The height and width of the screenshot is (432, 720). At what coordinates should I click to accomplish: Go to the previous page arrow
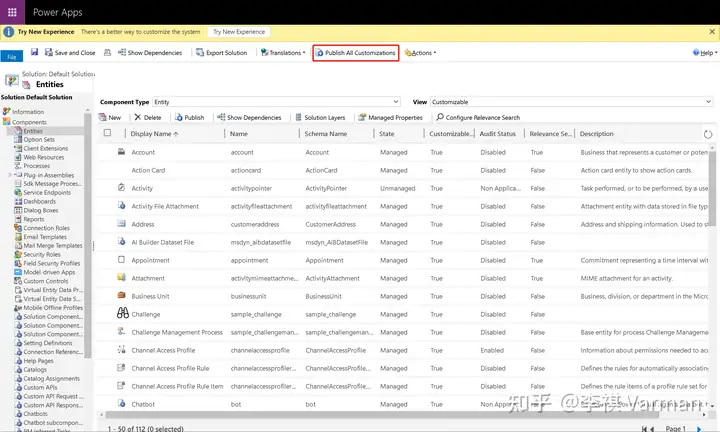[x=652, y=429]
